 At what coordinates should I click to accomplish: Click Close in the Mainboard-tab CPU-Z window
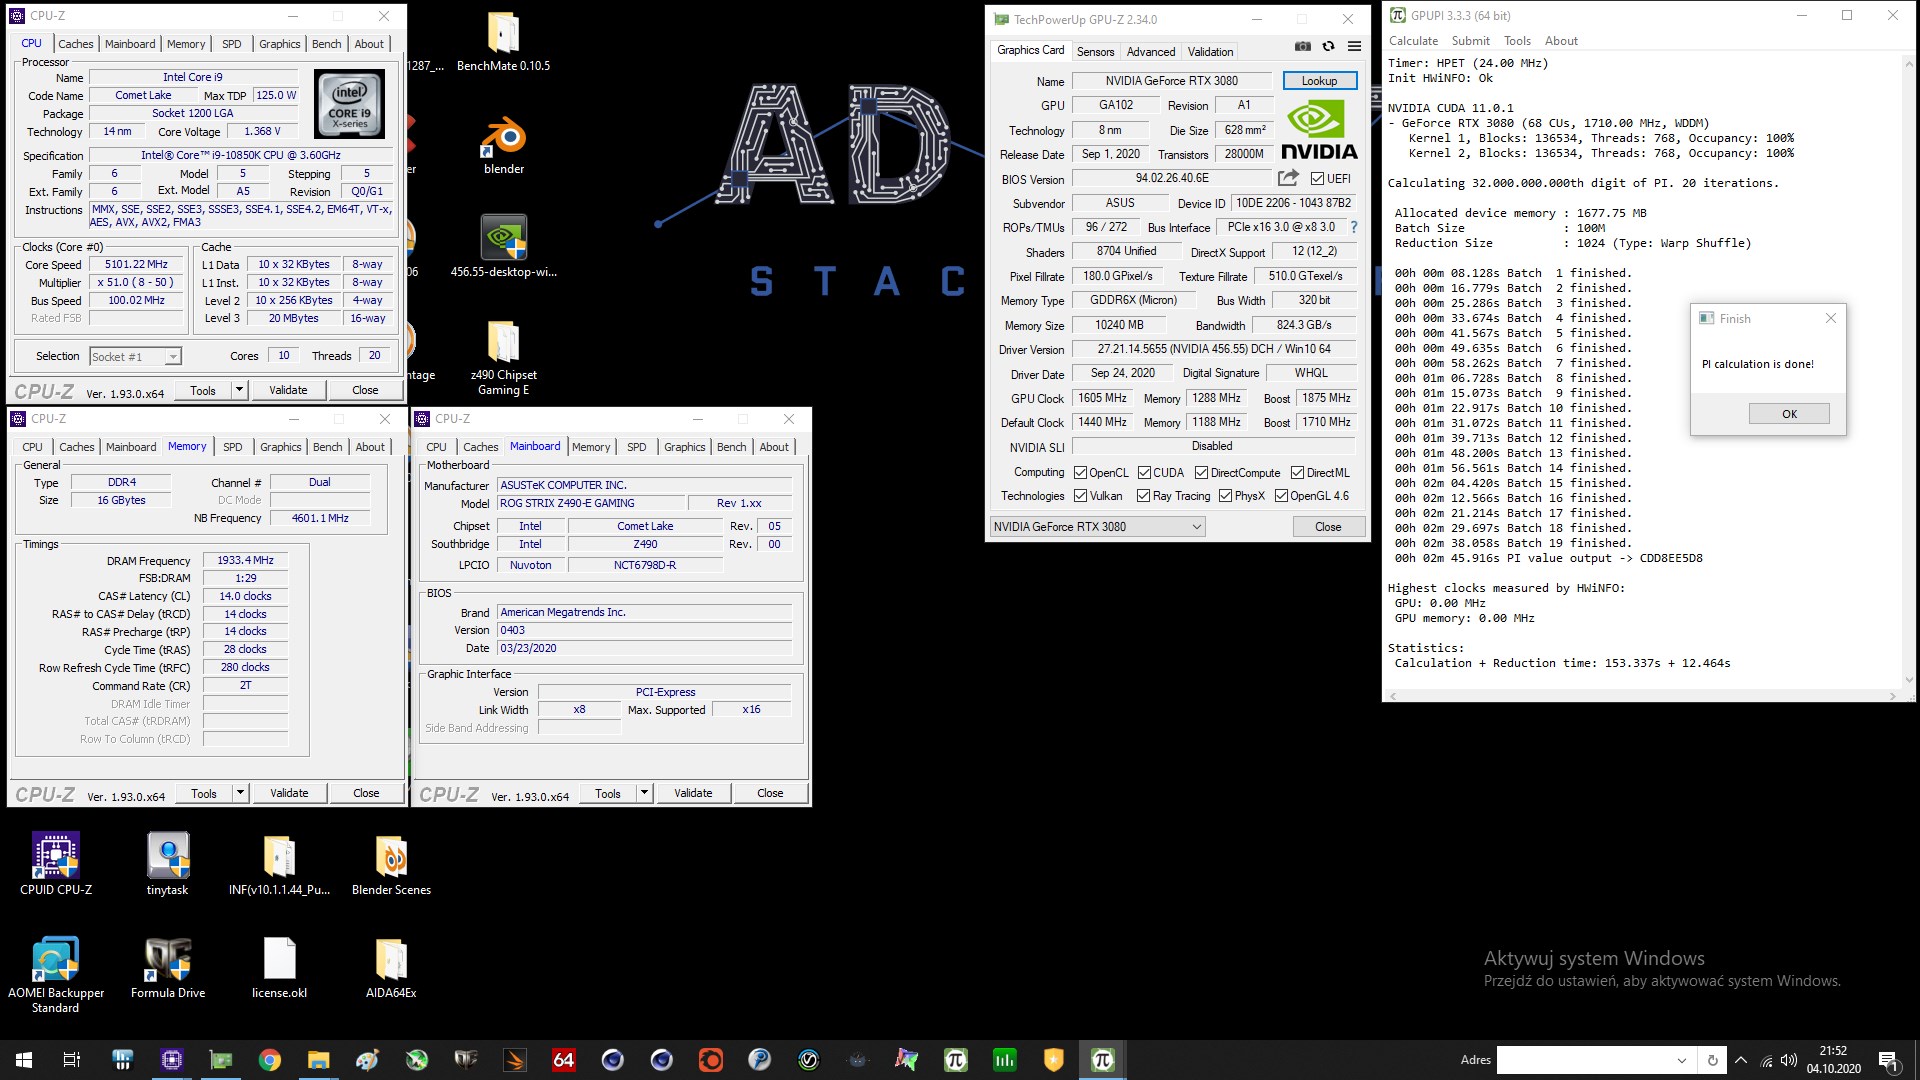pos(770,793)
